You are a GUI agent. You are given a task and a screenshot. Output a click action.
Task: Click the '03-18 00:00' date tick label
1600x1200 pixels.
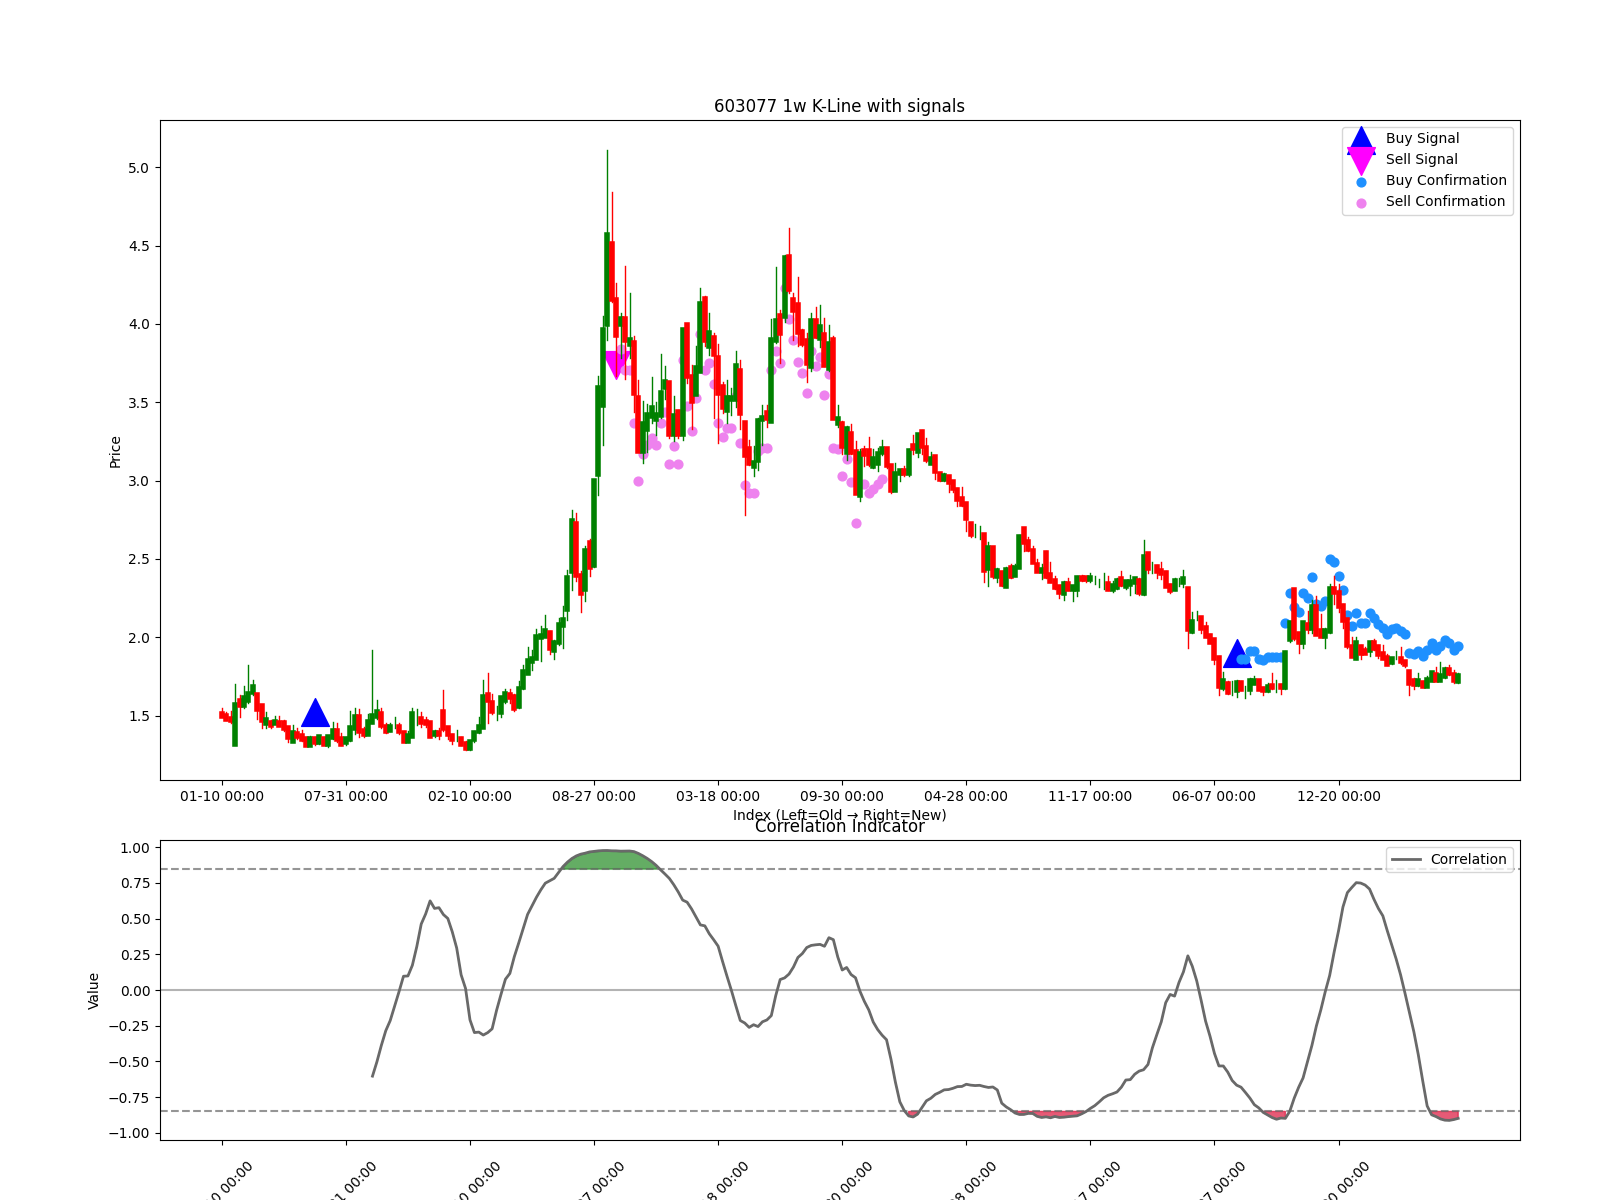pos(718,796)
